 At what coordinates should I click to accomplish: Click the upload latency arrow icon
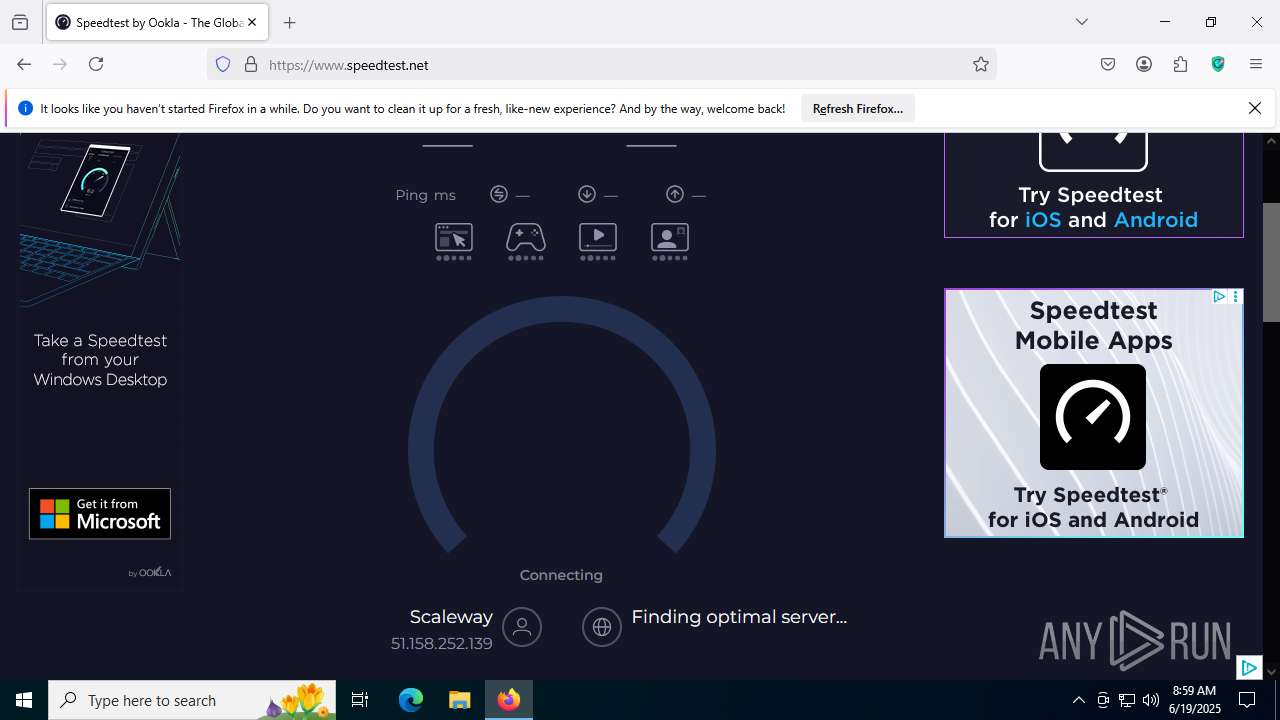click(675, 194)
